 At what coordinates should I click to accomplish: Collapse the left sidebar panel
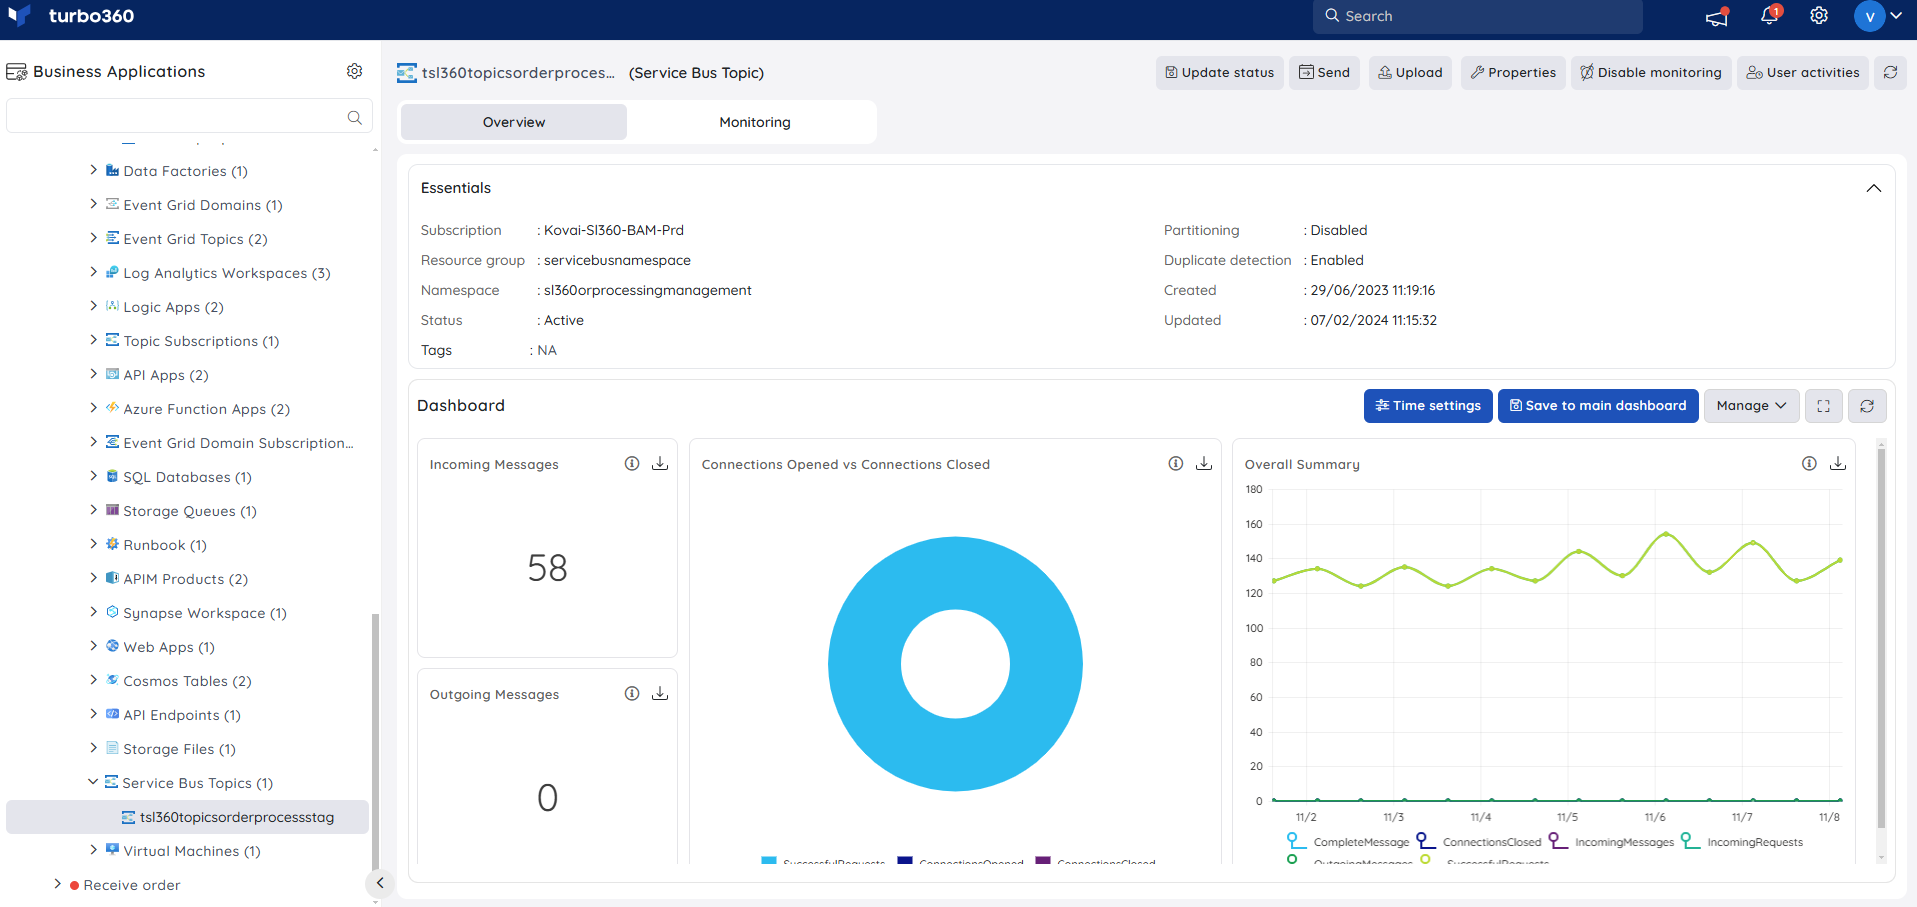pos(380,883)
